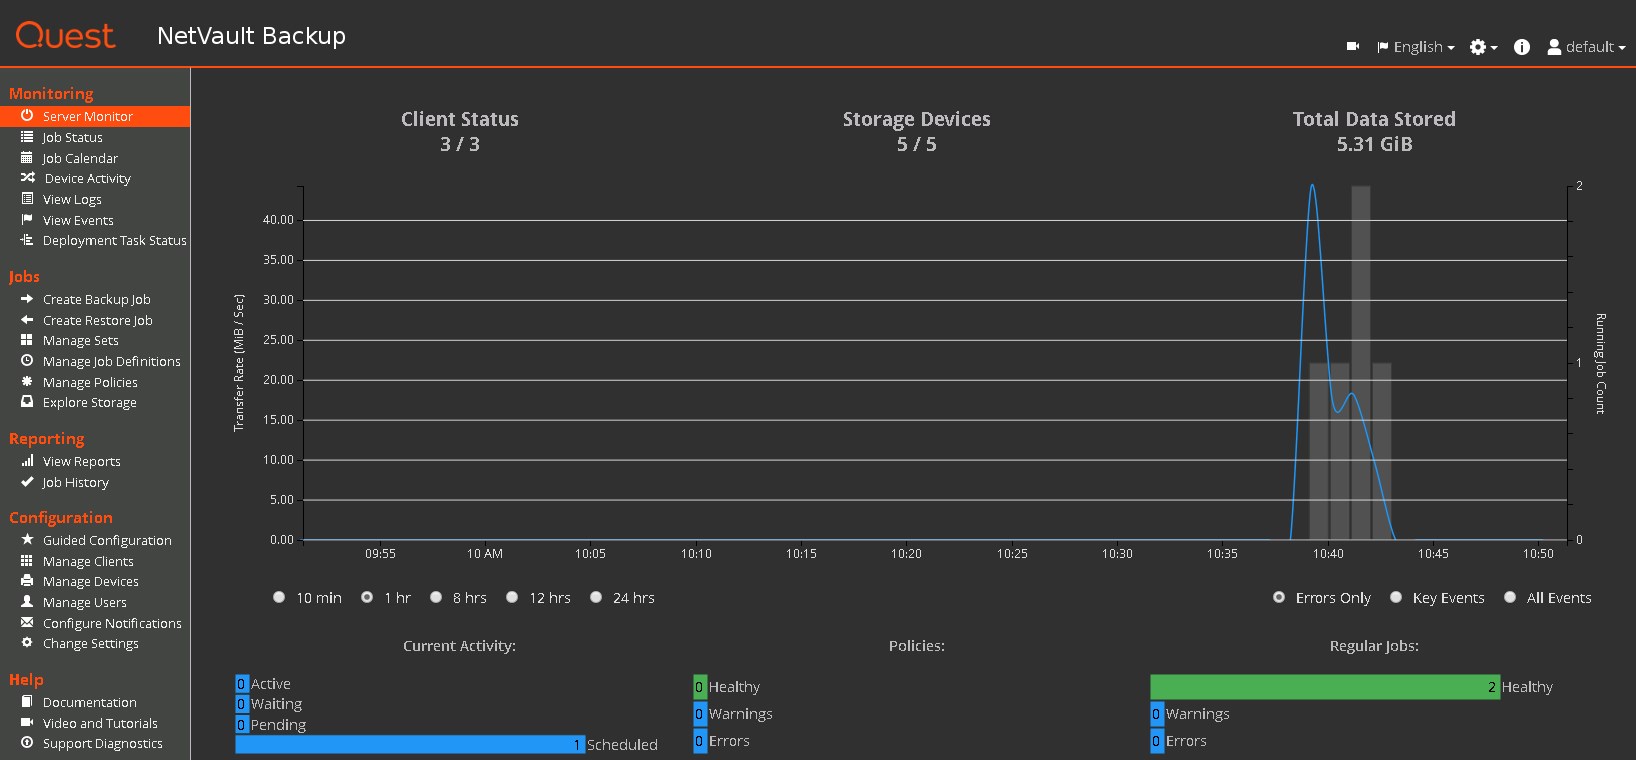Click the info circle icon in header

click(1521, 47)
